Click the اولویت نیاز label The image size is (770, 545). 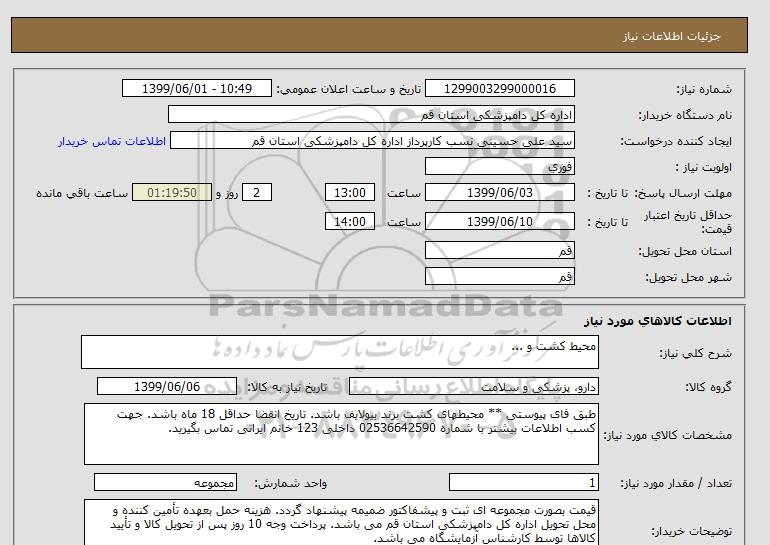[x=703, y=167]
